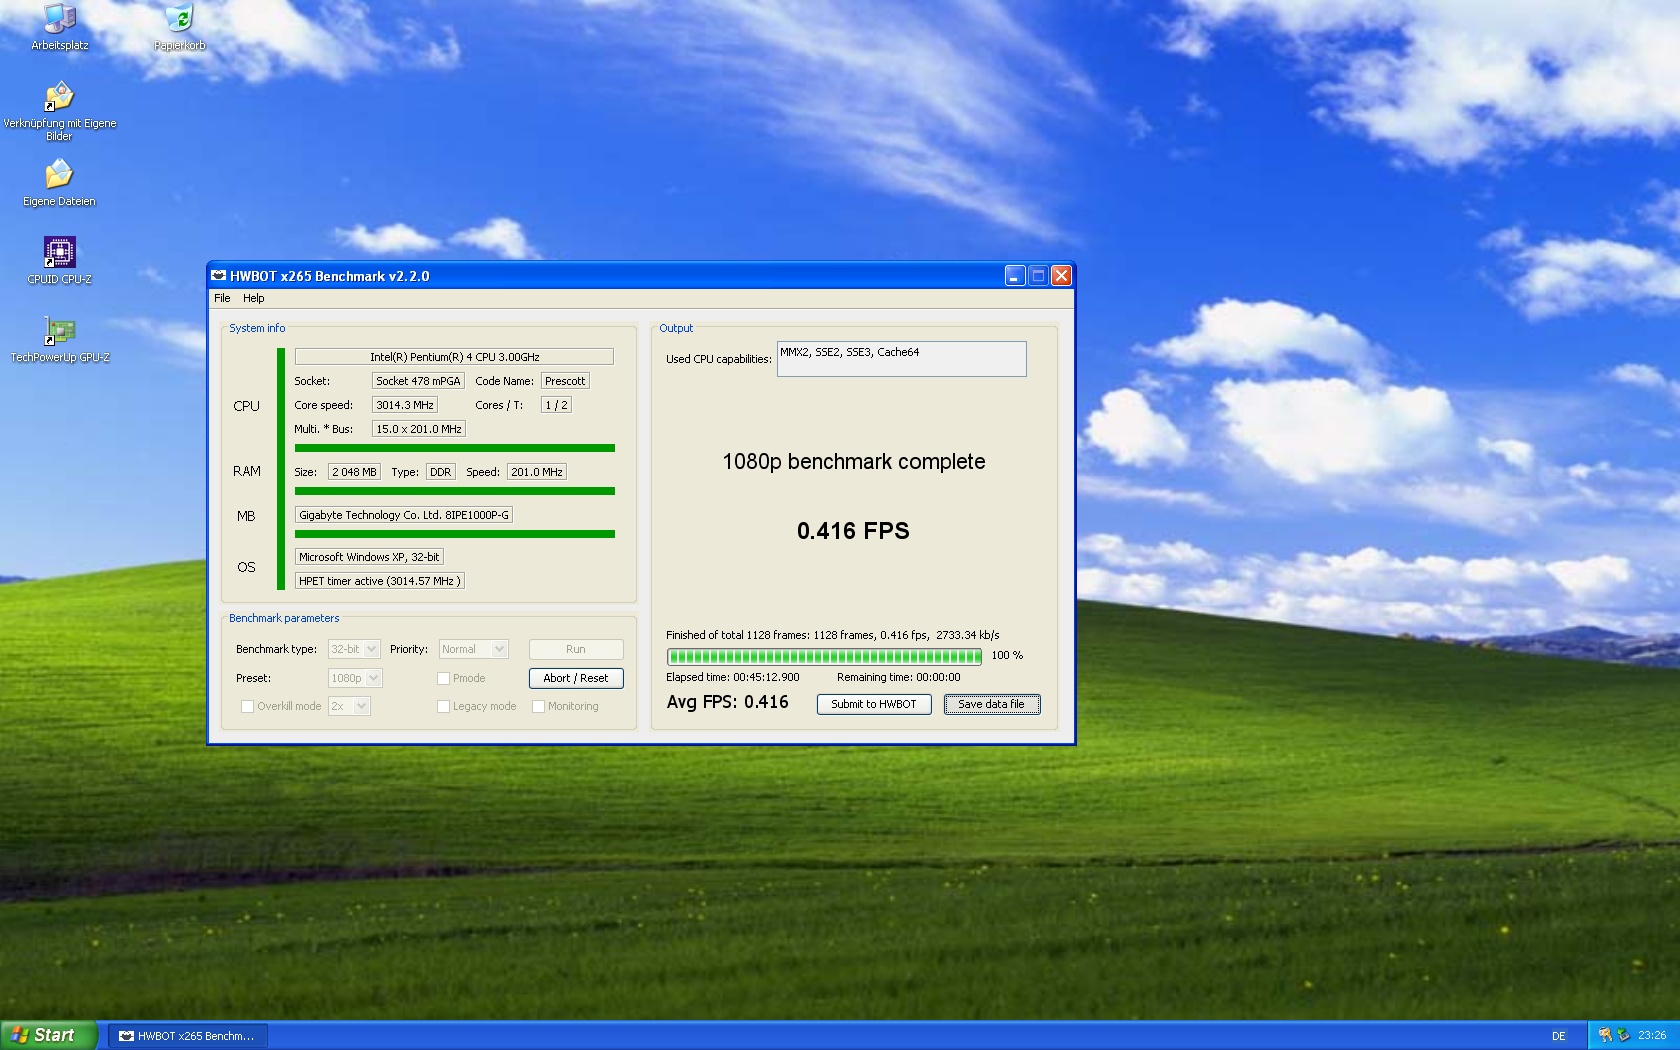
Task: Minimize the HWBOT x265 Benchmark window
Action: tap(1015, 276)
